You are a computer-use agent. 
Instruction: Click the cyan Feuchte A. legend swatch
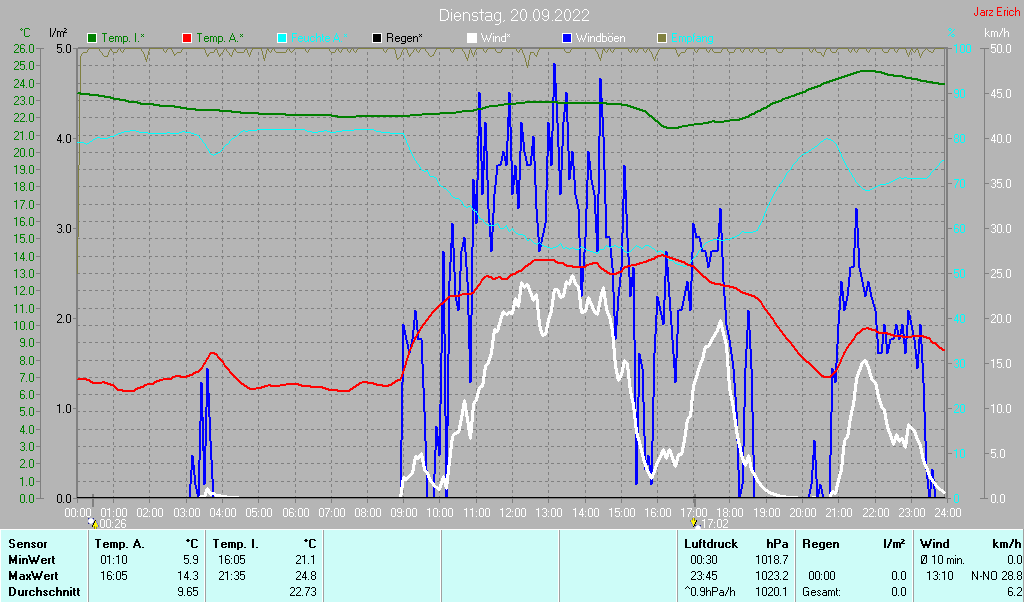click(x=282, y=39)
